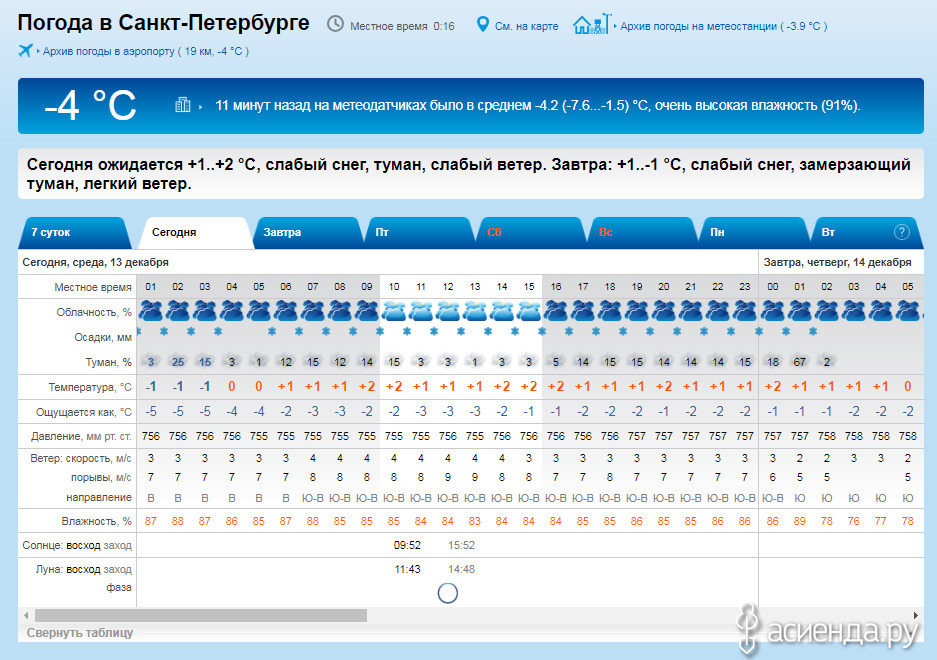This screenshot has width=937, height=660.
Task: Click the cloud icon under hour 06
Action: click(286, 311)
